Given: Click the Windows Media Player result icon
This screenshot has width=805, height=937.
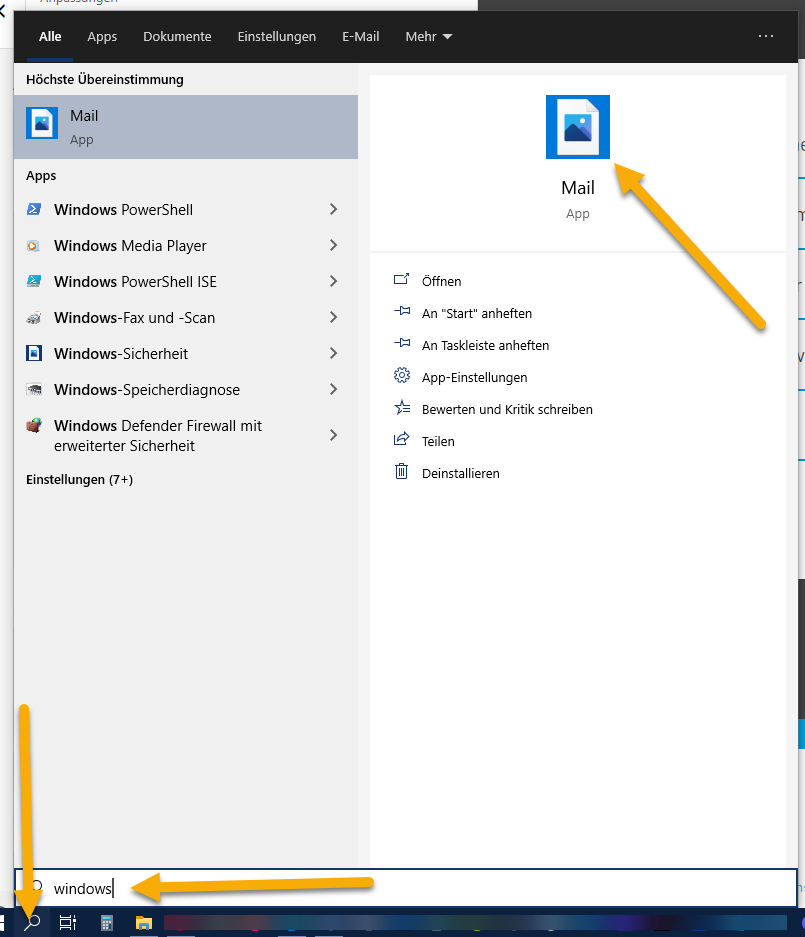Looking at the screenshot, I should tap(34, 246).
